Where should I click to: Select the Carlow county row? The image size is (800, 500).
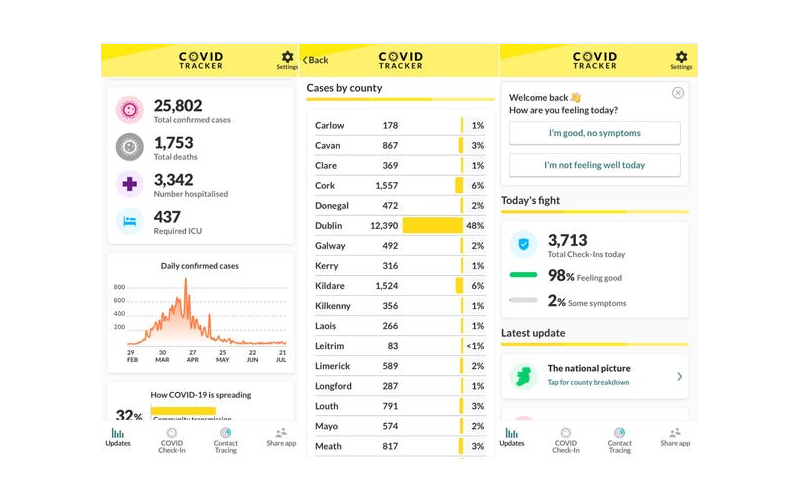point(401,126)
